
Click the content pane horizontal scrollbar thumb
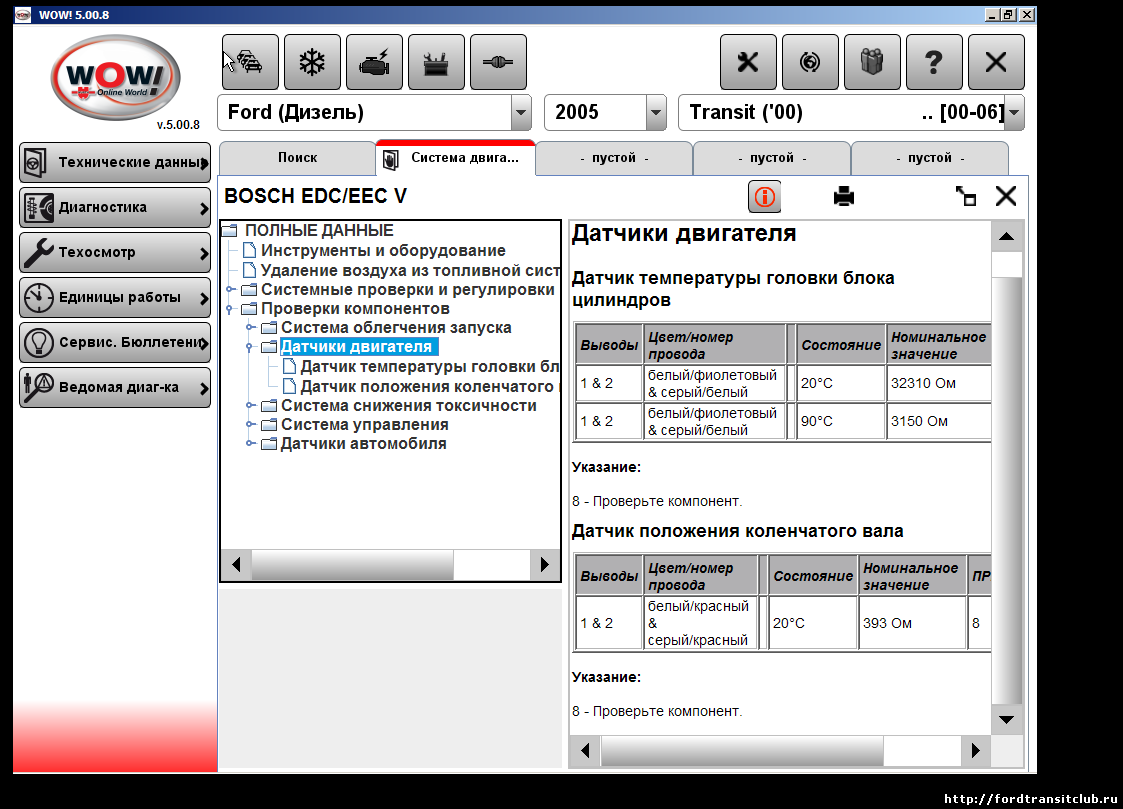742,750
